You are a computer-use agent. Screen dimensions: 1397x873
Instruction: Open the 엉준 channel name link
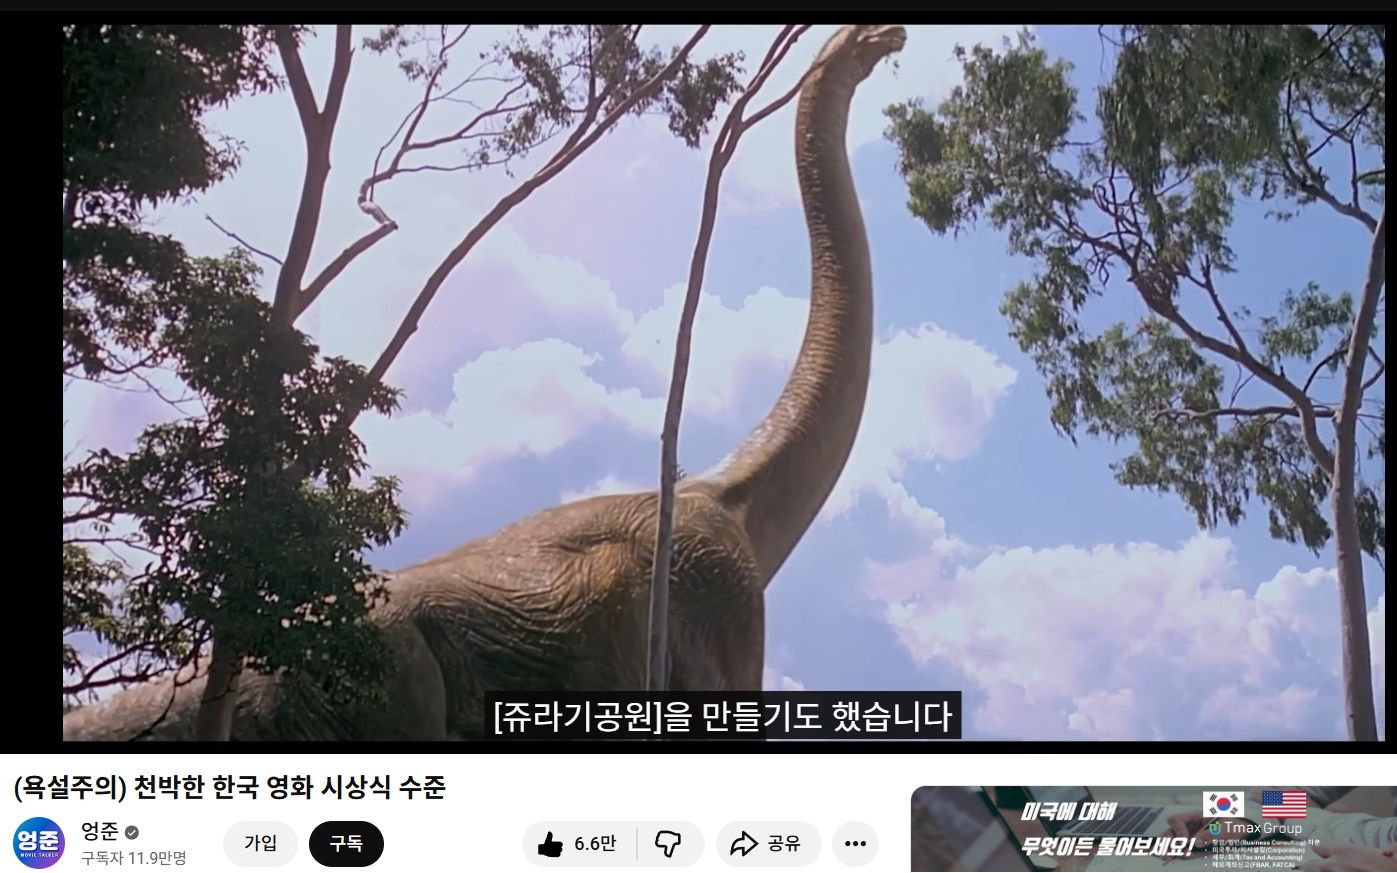click(100, 831)
